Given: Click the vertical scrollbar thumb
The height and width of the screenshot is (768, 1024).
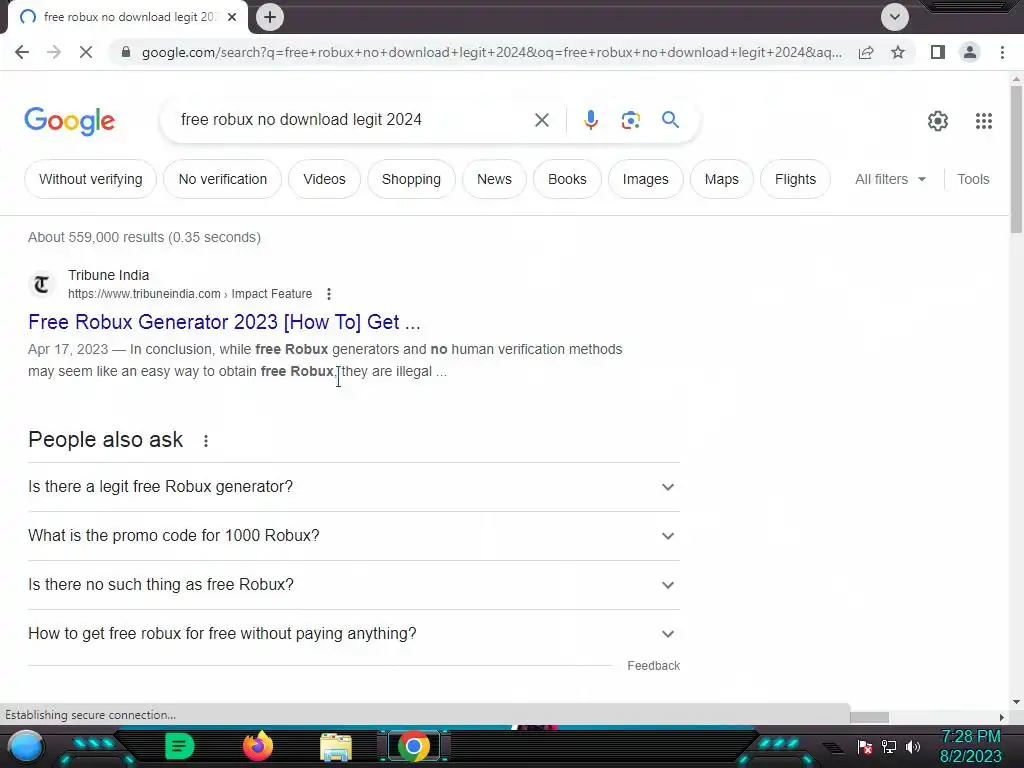Looking at the screenshot, I should click(1016, 159).
